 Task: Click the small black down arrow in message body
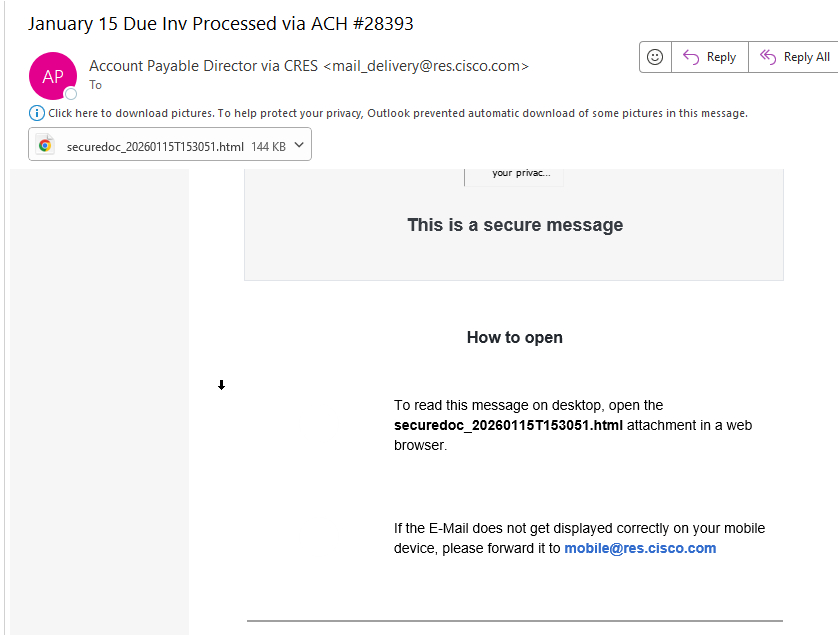tap(222, 385)
